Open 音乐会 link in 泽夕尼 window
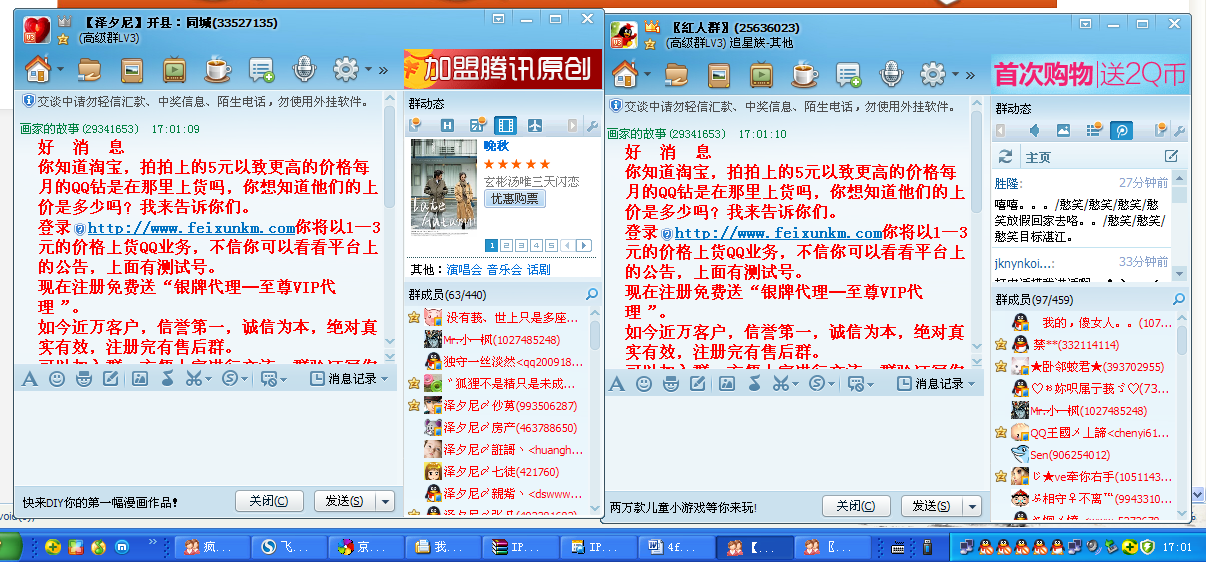 (504, 270)
